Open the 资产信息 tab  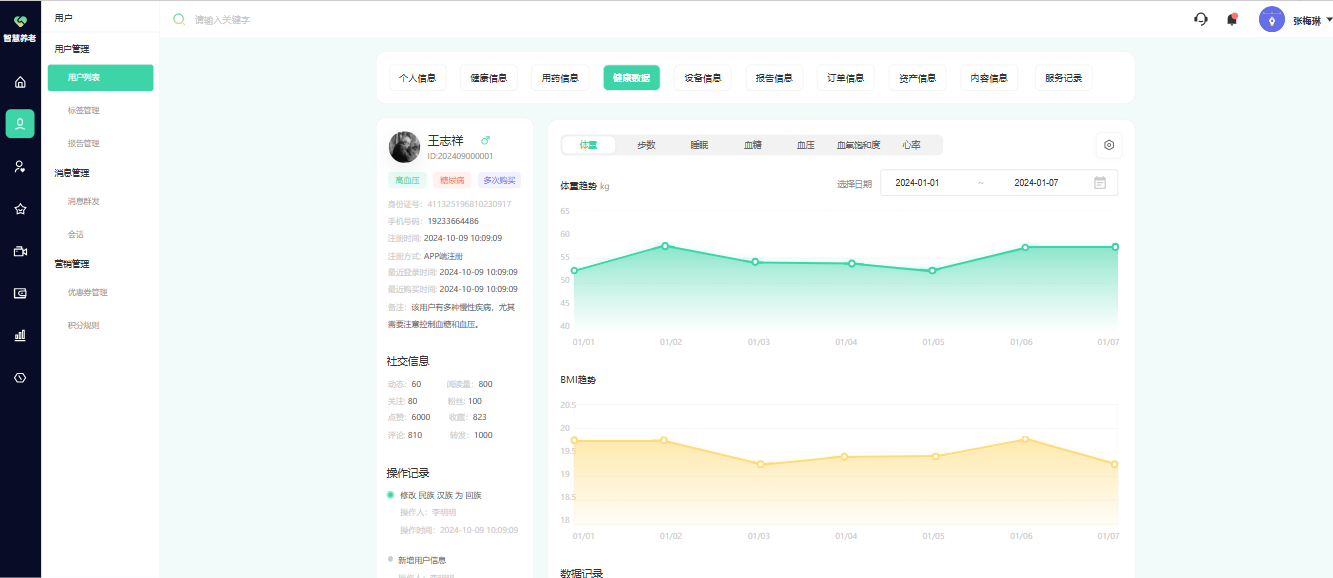917,78
